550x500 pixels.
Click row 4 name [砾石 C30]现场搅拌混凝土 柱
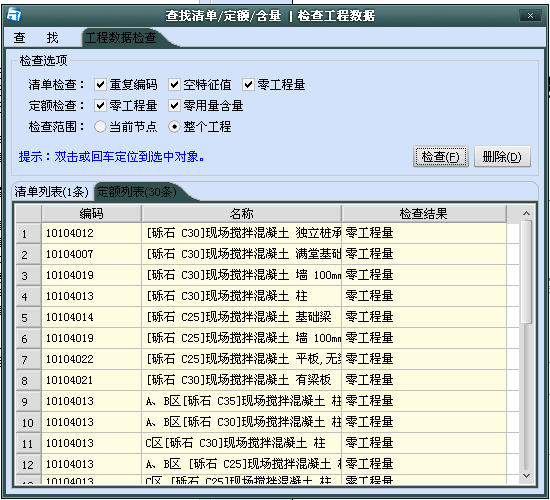pyautogui.click(x=242, y=296)
